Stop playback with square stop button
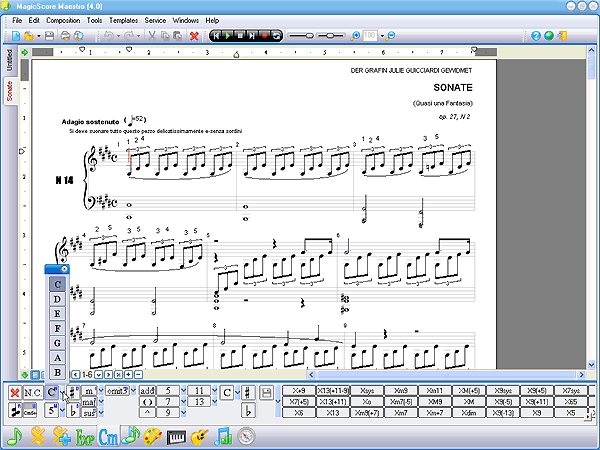This screenshot has width=600, height=450. [240, 36]
